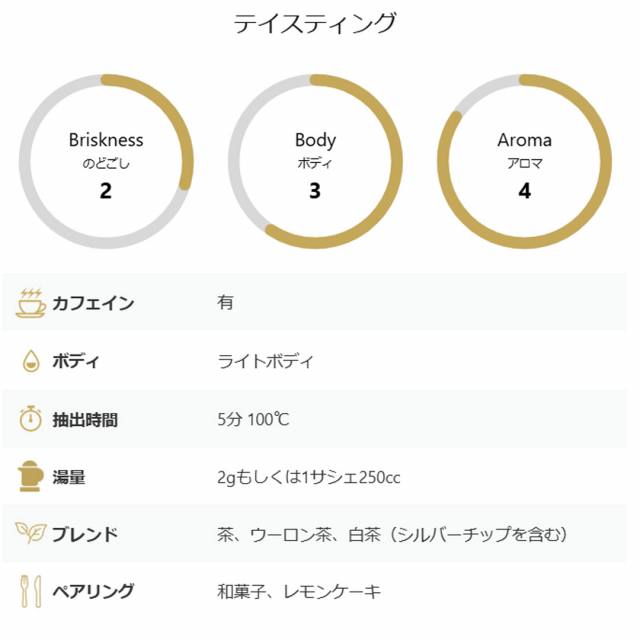Click the 5分 100℃ extraction value
The height and width of the screenshot is (640, 640).
pyautogui.click(x=253, y=419)
